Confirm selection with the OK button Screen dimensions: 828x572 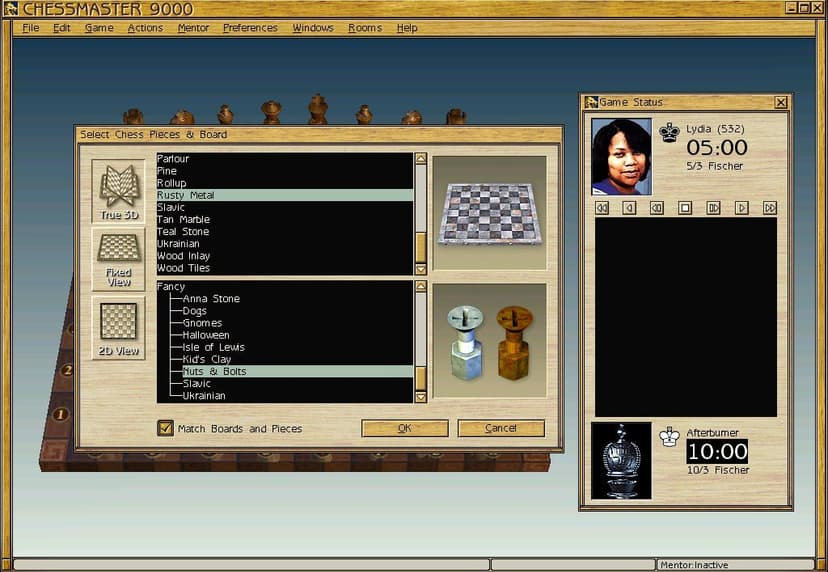click(405, 428)
